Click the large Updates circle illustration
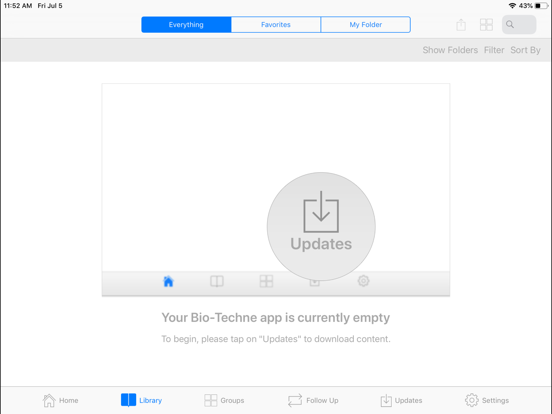 [x=321, y=226]
